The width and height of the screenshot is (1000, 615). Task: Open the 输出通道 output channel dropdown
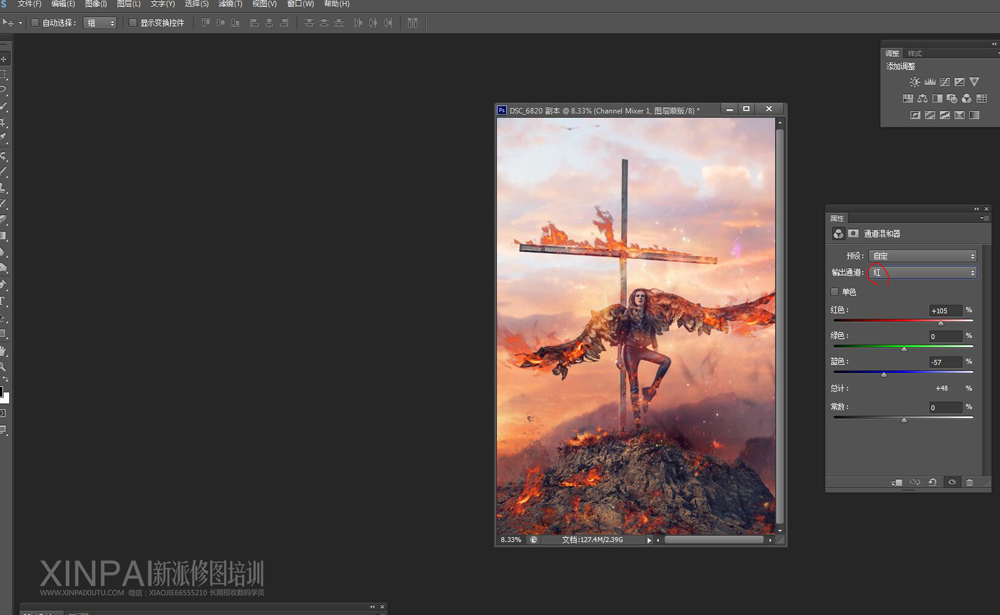click(x=923, y=272)
